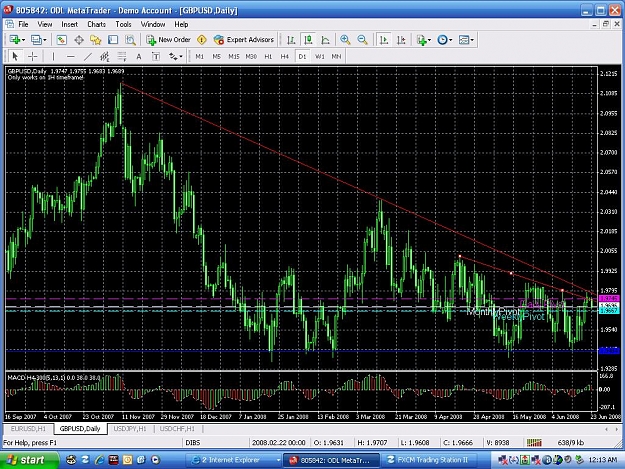
Task: Toggle chart shift
Action: point(401,40)
